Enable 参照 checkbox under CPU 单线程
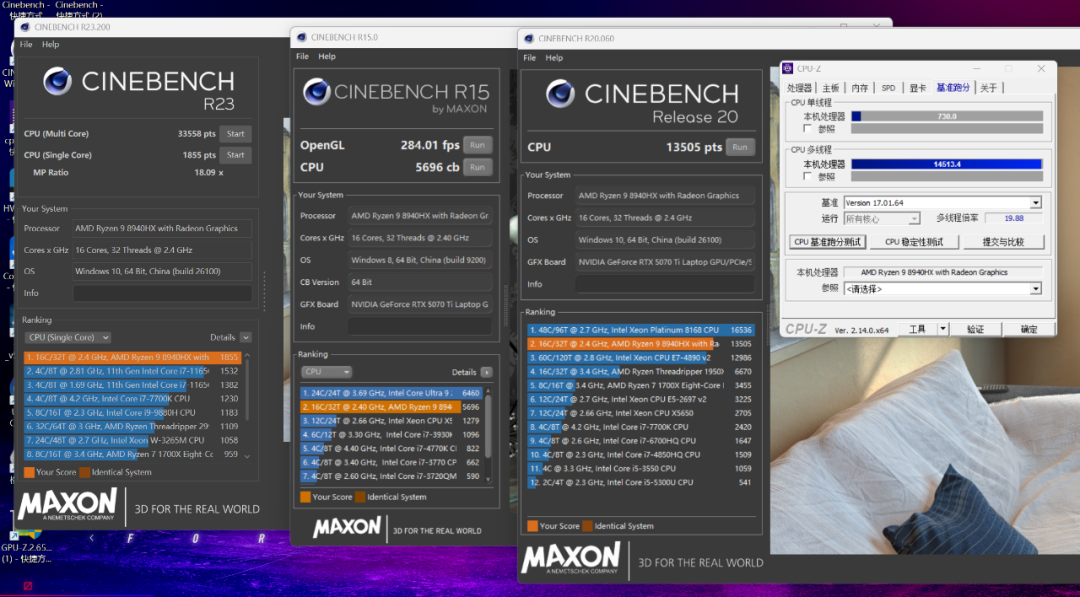The width and height of the screenshot is (1080, 597). tap(807, 128)
